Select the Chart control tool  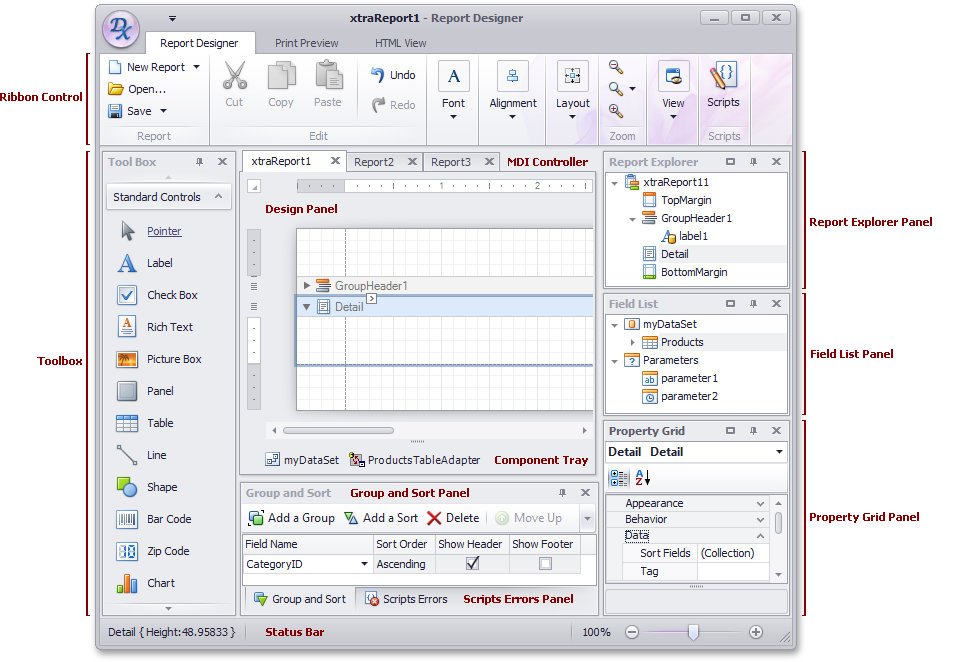(x=145, y=583)
